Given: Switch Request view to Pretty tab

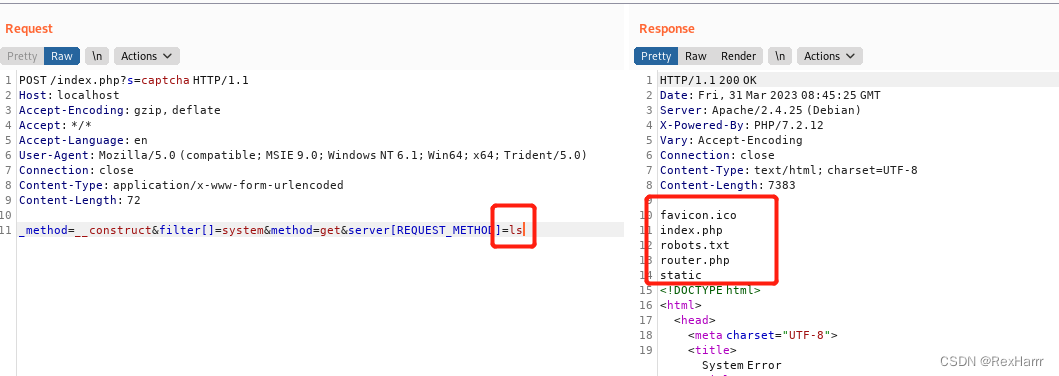Looking at the screenshot, I should 22,56.
